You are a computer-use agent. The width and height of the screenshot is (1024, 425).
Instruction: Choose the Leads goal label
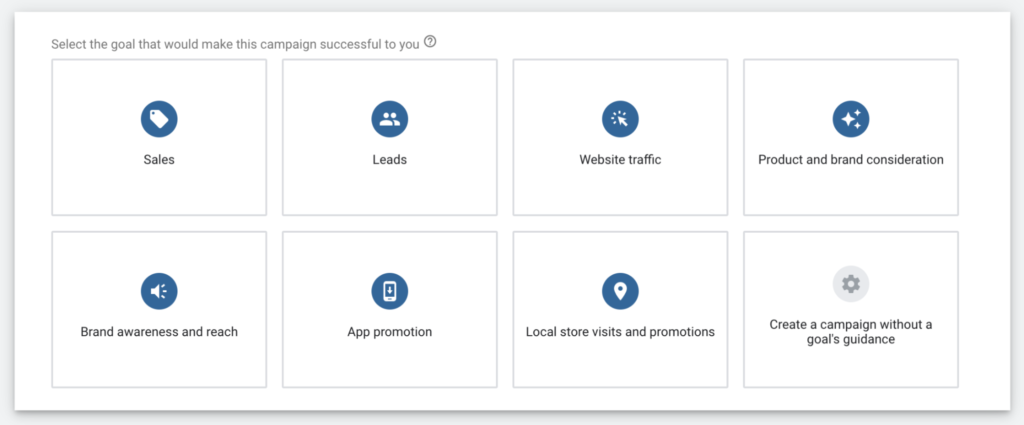tap(389, 159)
